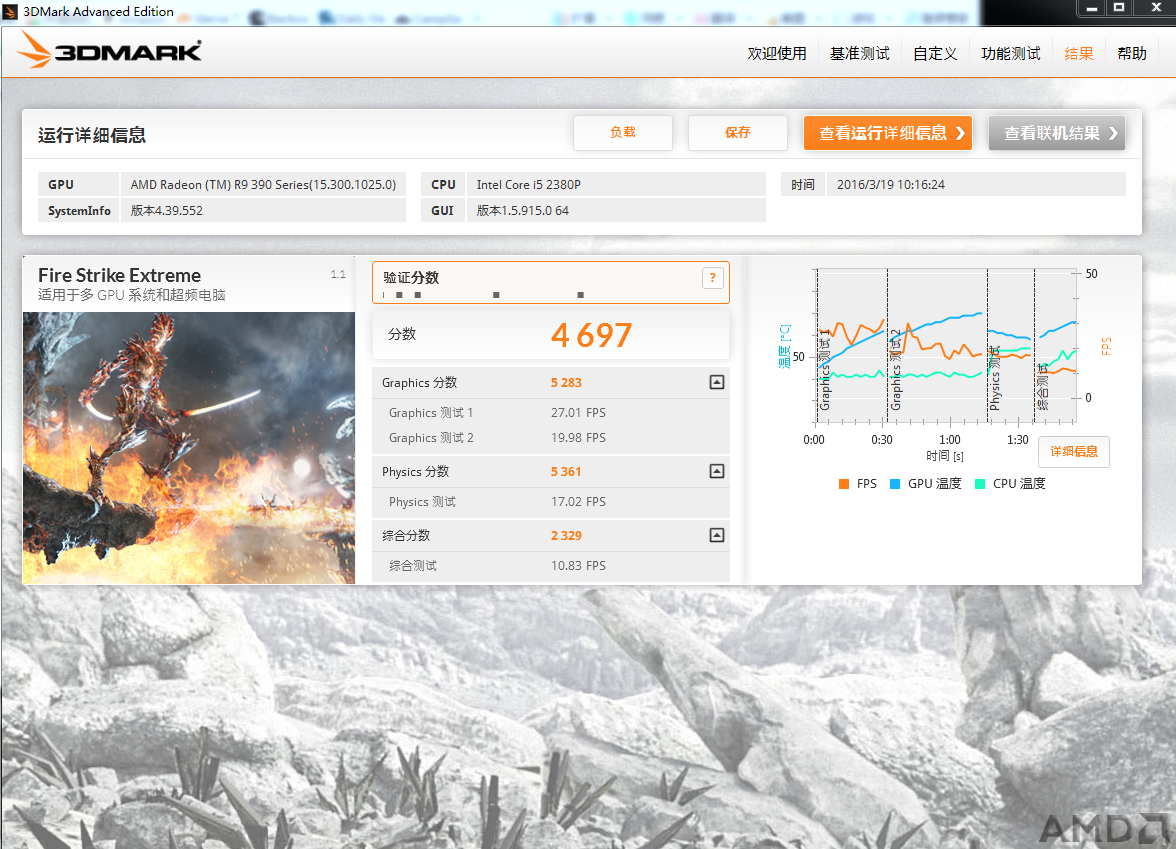The image size is (1176, 849).
Task: Click the 保存 button
Action: pos(737,133)
